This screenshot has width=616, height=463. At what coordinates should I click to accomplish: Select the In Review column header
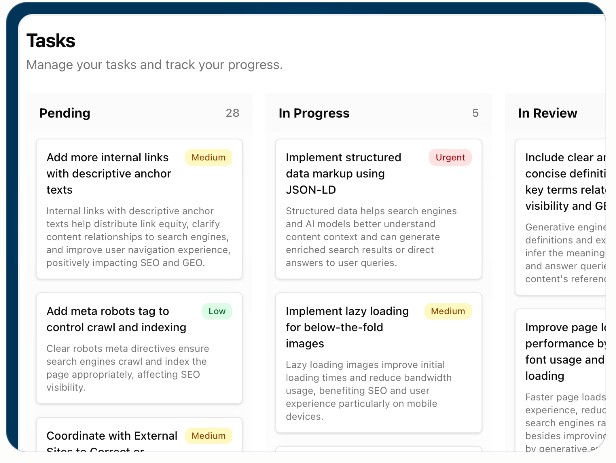point(547,113)
